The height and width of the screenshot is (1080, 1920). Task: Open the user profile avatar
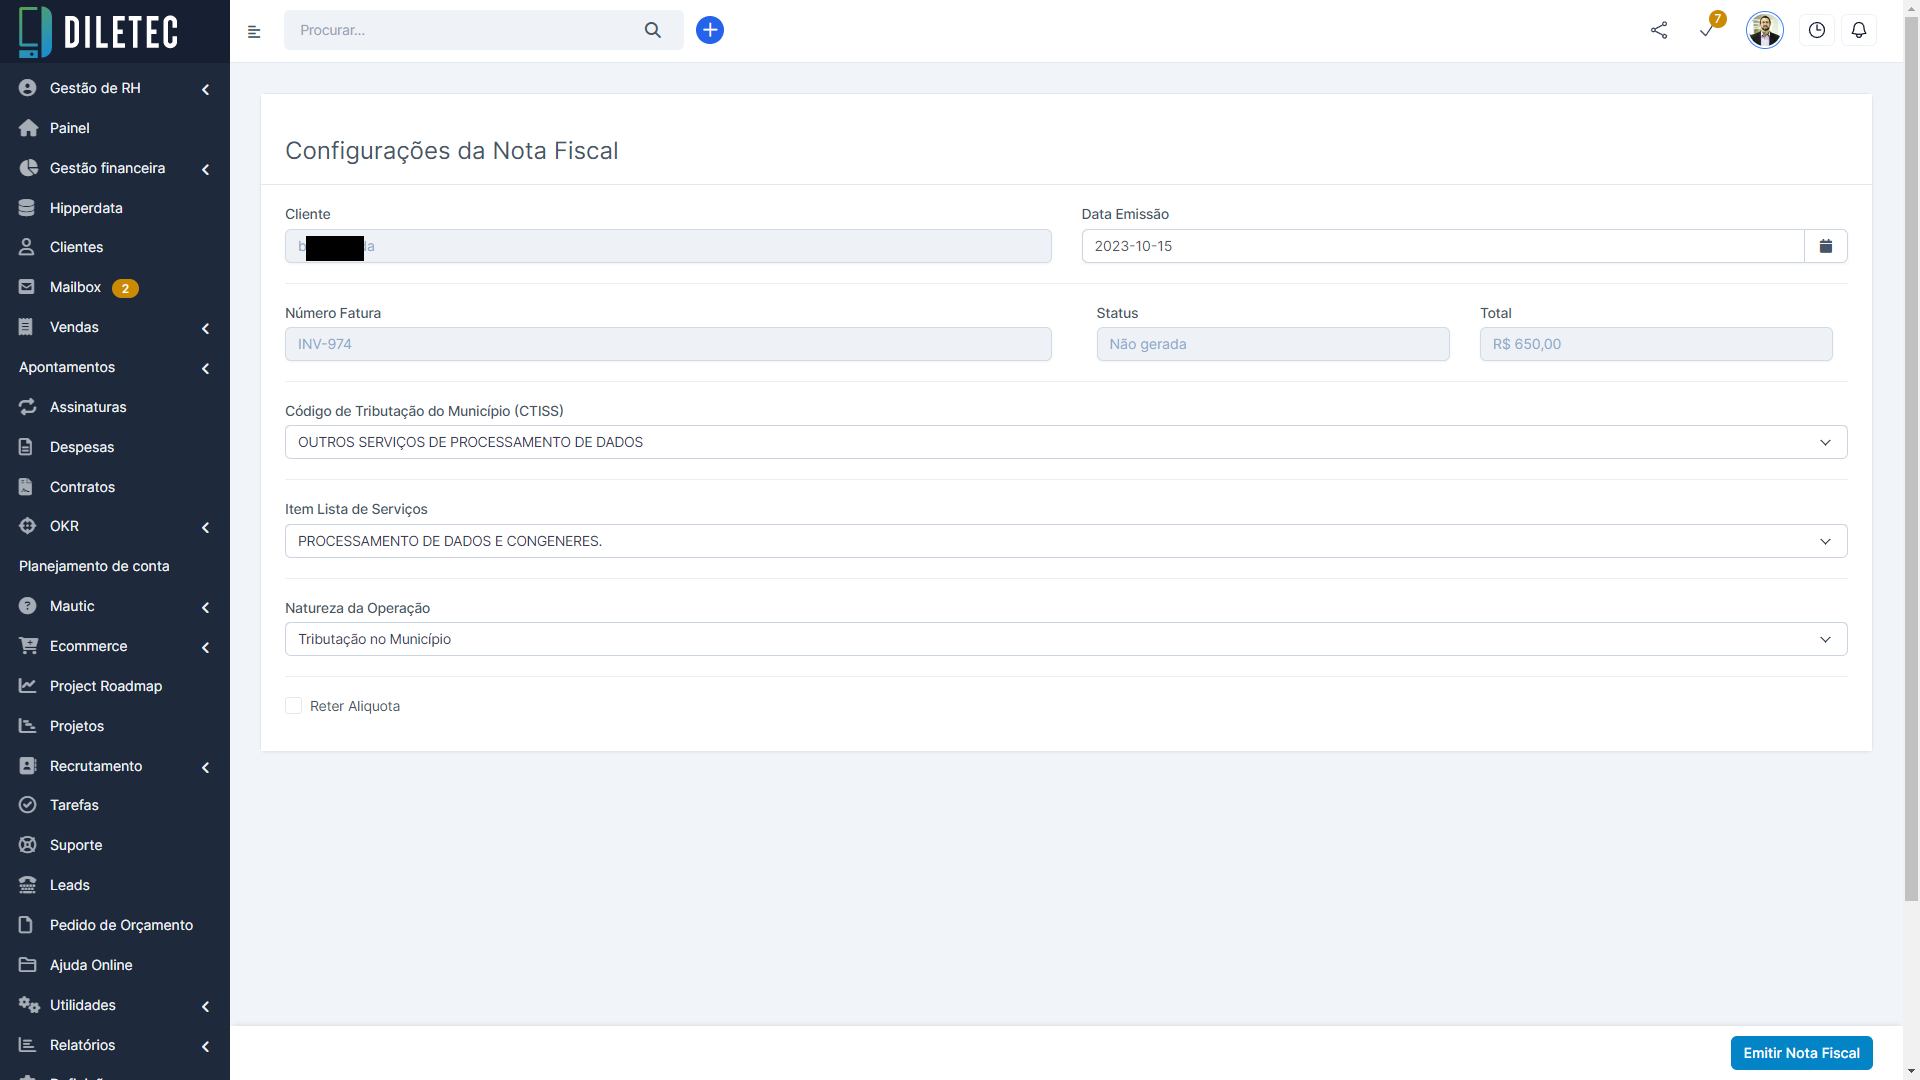tap(1765, 30)
